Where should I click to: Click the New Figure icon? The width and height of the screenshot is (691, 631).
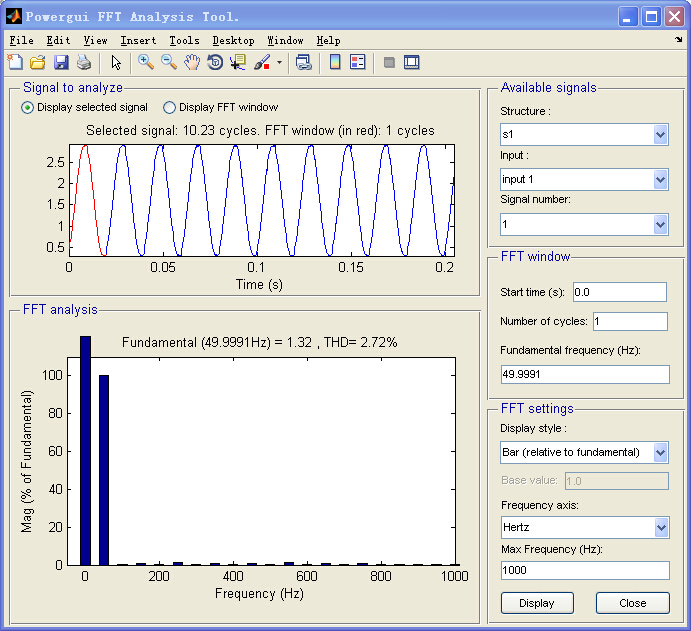click(x=15, y=63)
